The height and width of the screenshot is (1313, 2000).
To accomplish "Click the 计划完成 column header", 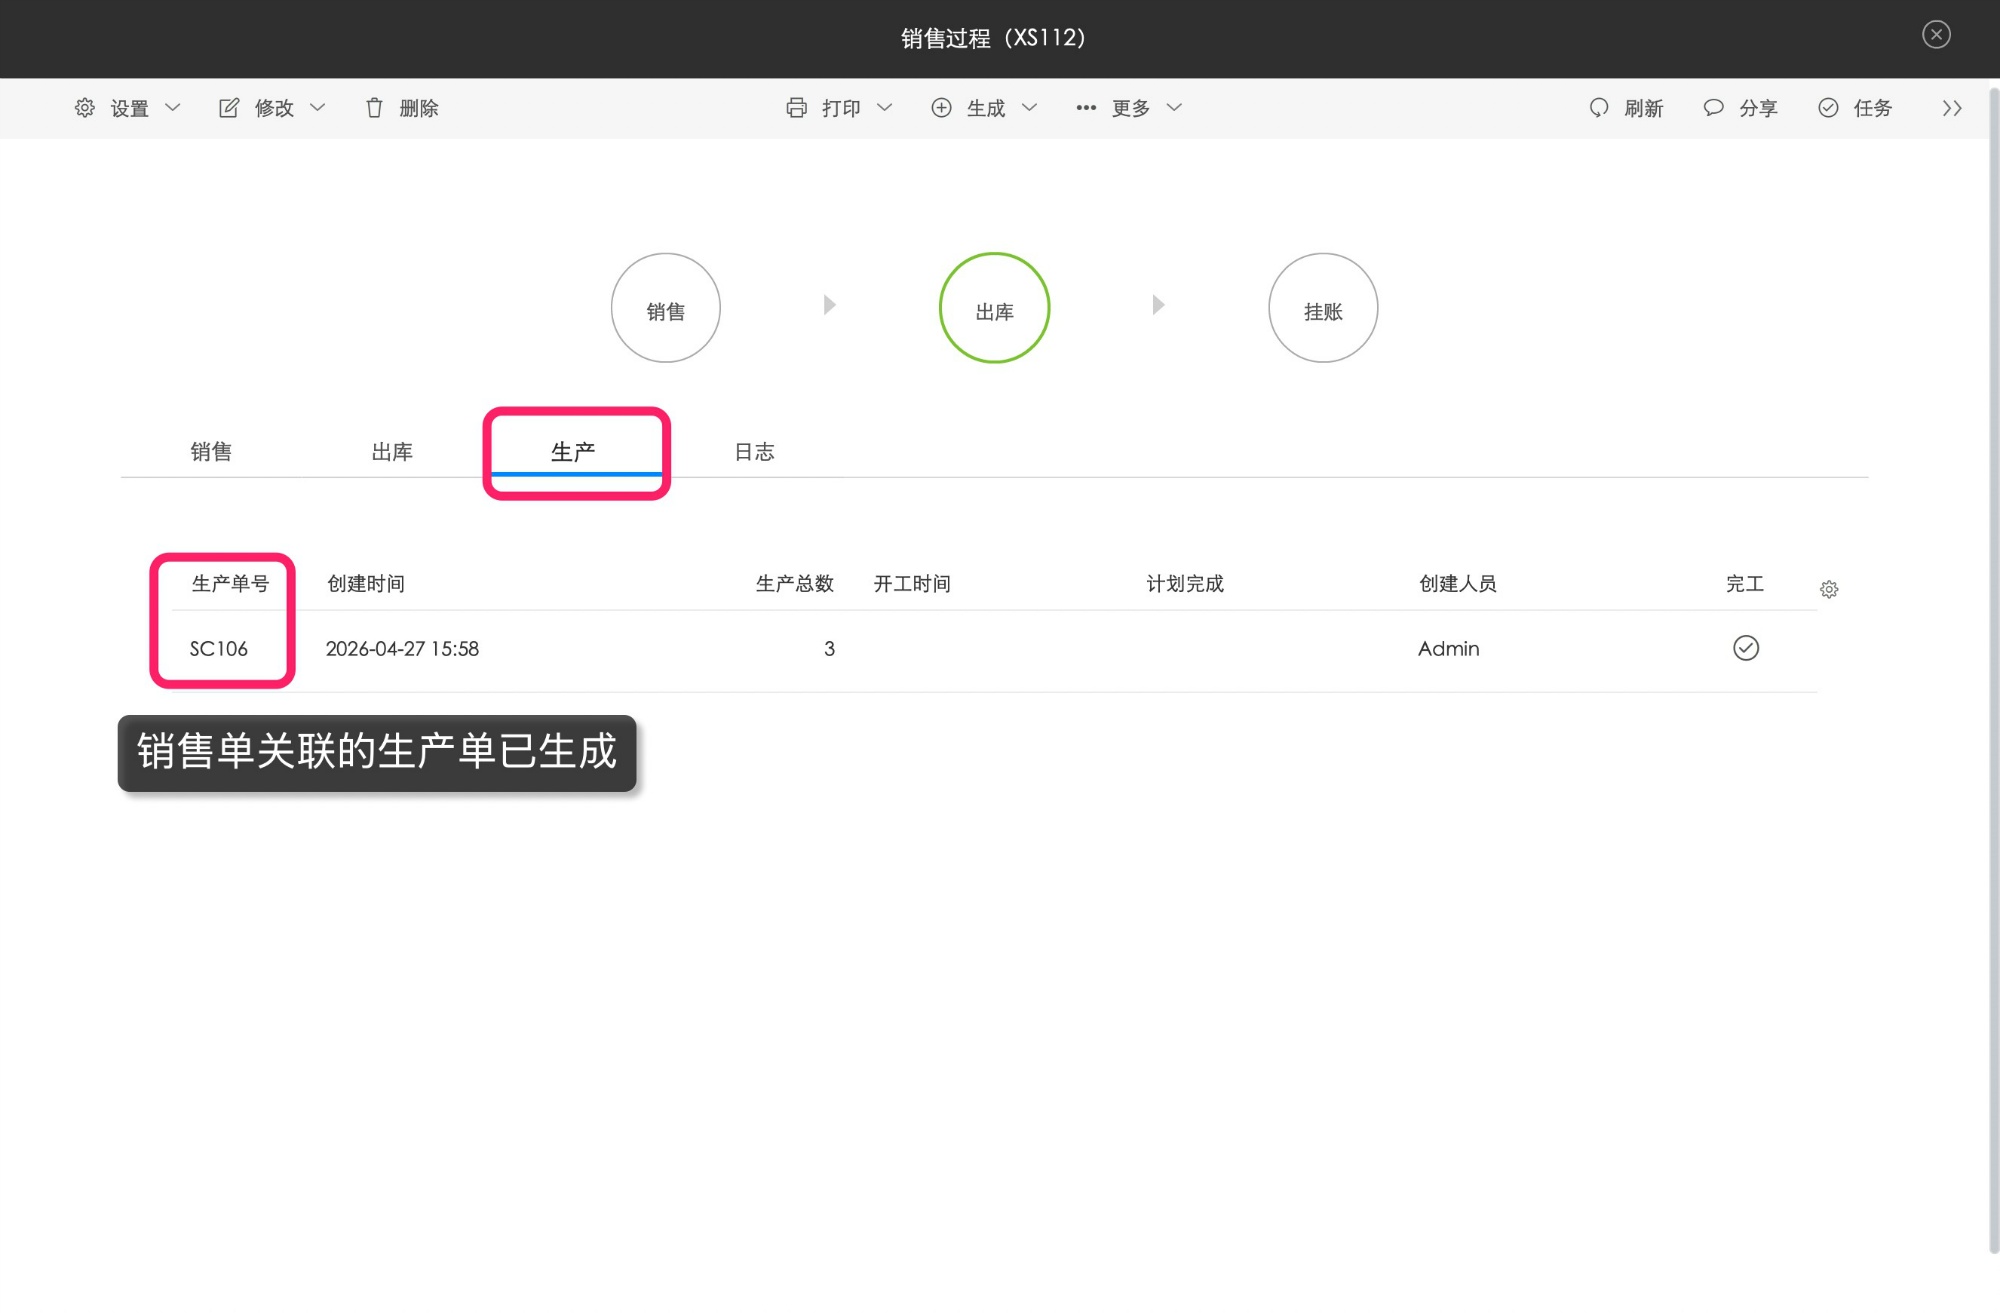I will [1185, 584].
